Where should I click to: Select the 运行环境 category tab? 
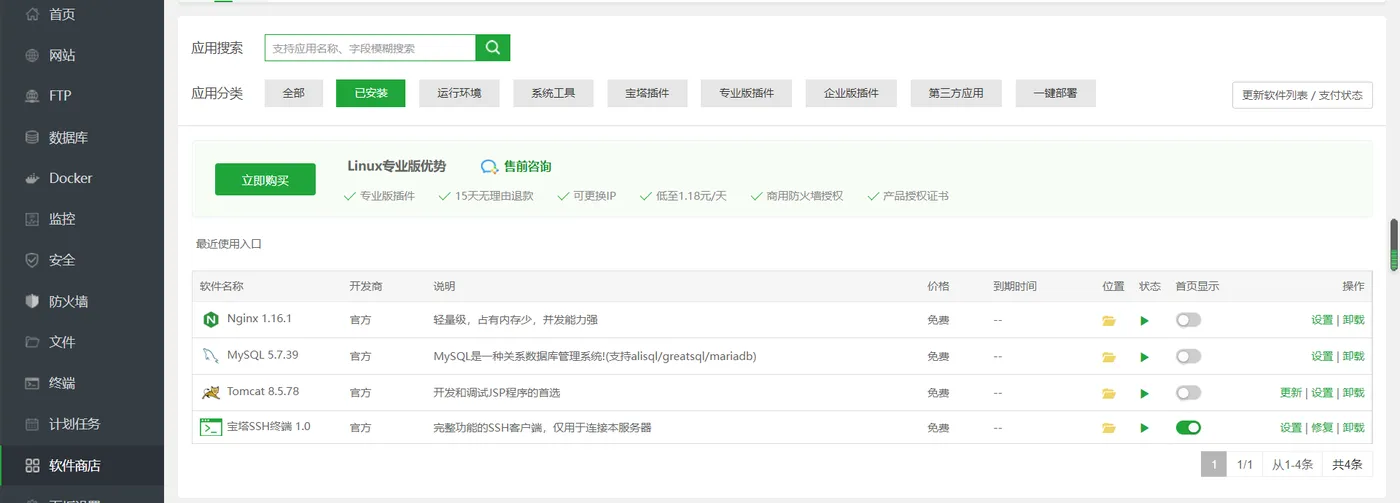tap(459, 93)
